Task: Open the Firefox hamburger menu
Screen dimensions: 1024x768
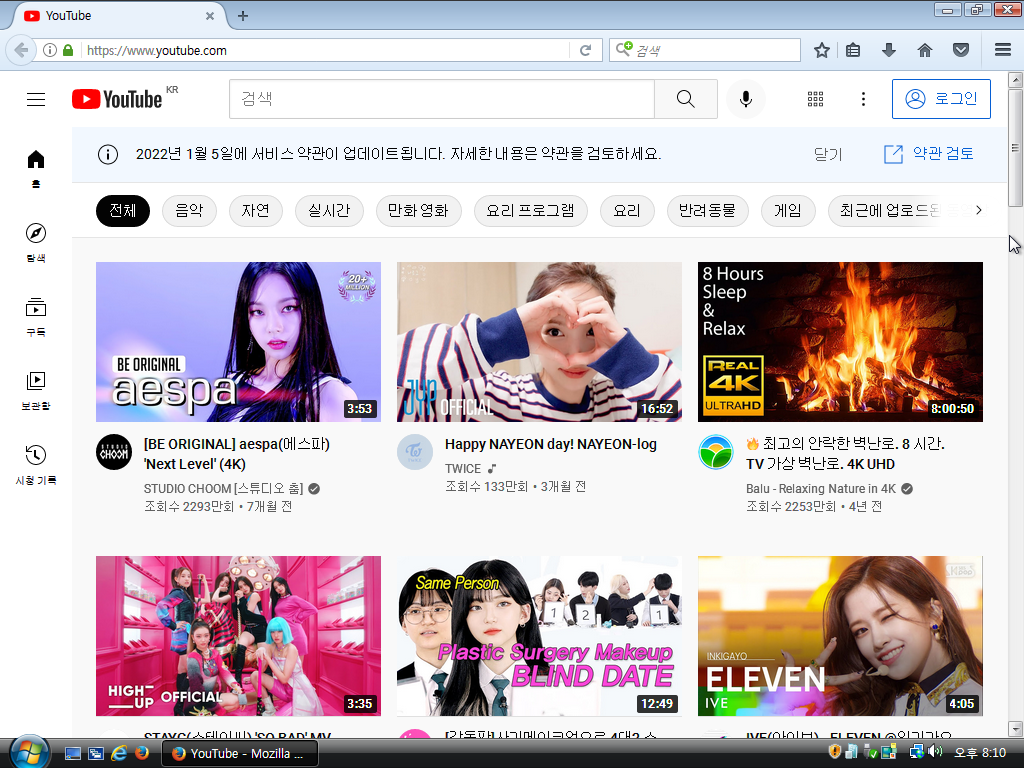Action: 1003,50
